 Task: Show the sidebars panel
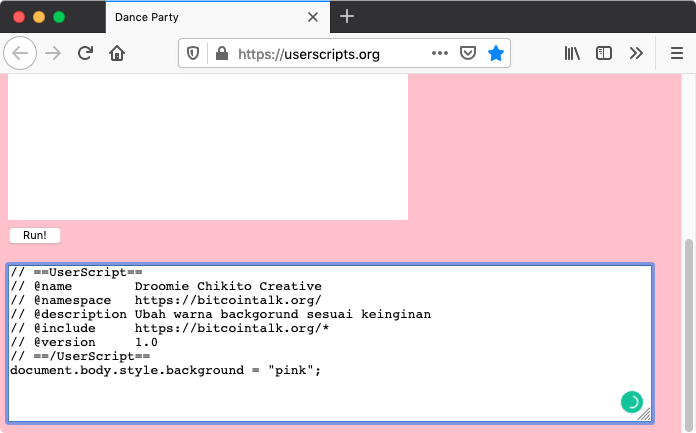click(604, 53)
